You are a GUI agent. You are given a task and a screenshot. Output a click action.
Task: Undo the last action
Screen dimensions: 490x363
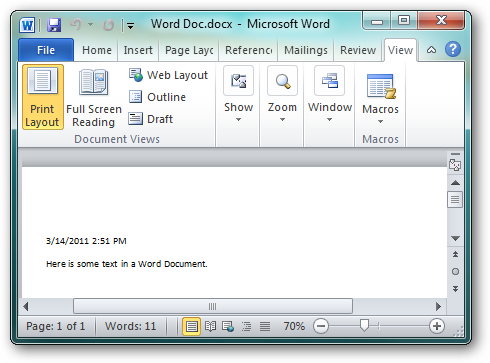[x=76, y=25]
